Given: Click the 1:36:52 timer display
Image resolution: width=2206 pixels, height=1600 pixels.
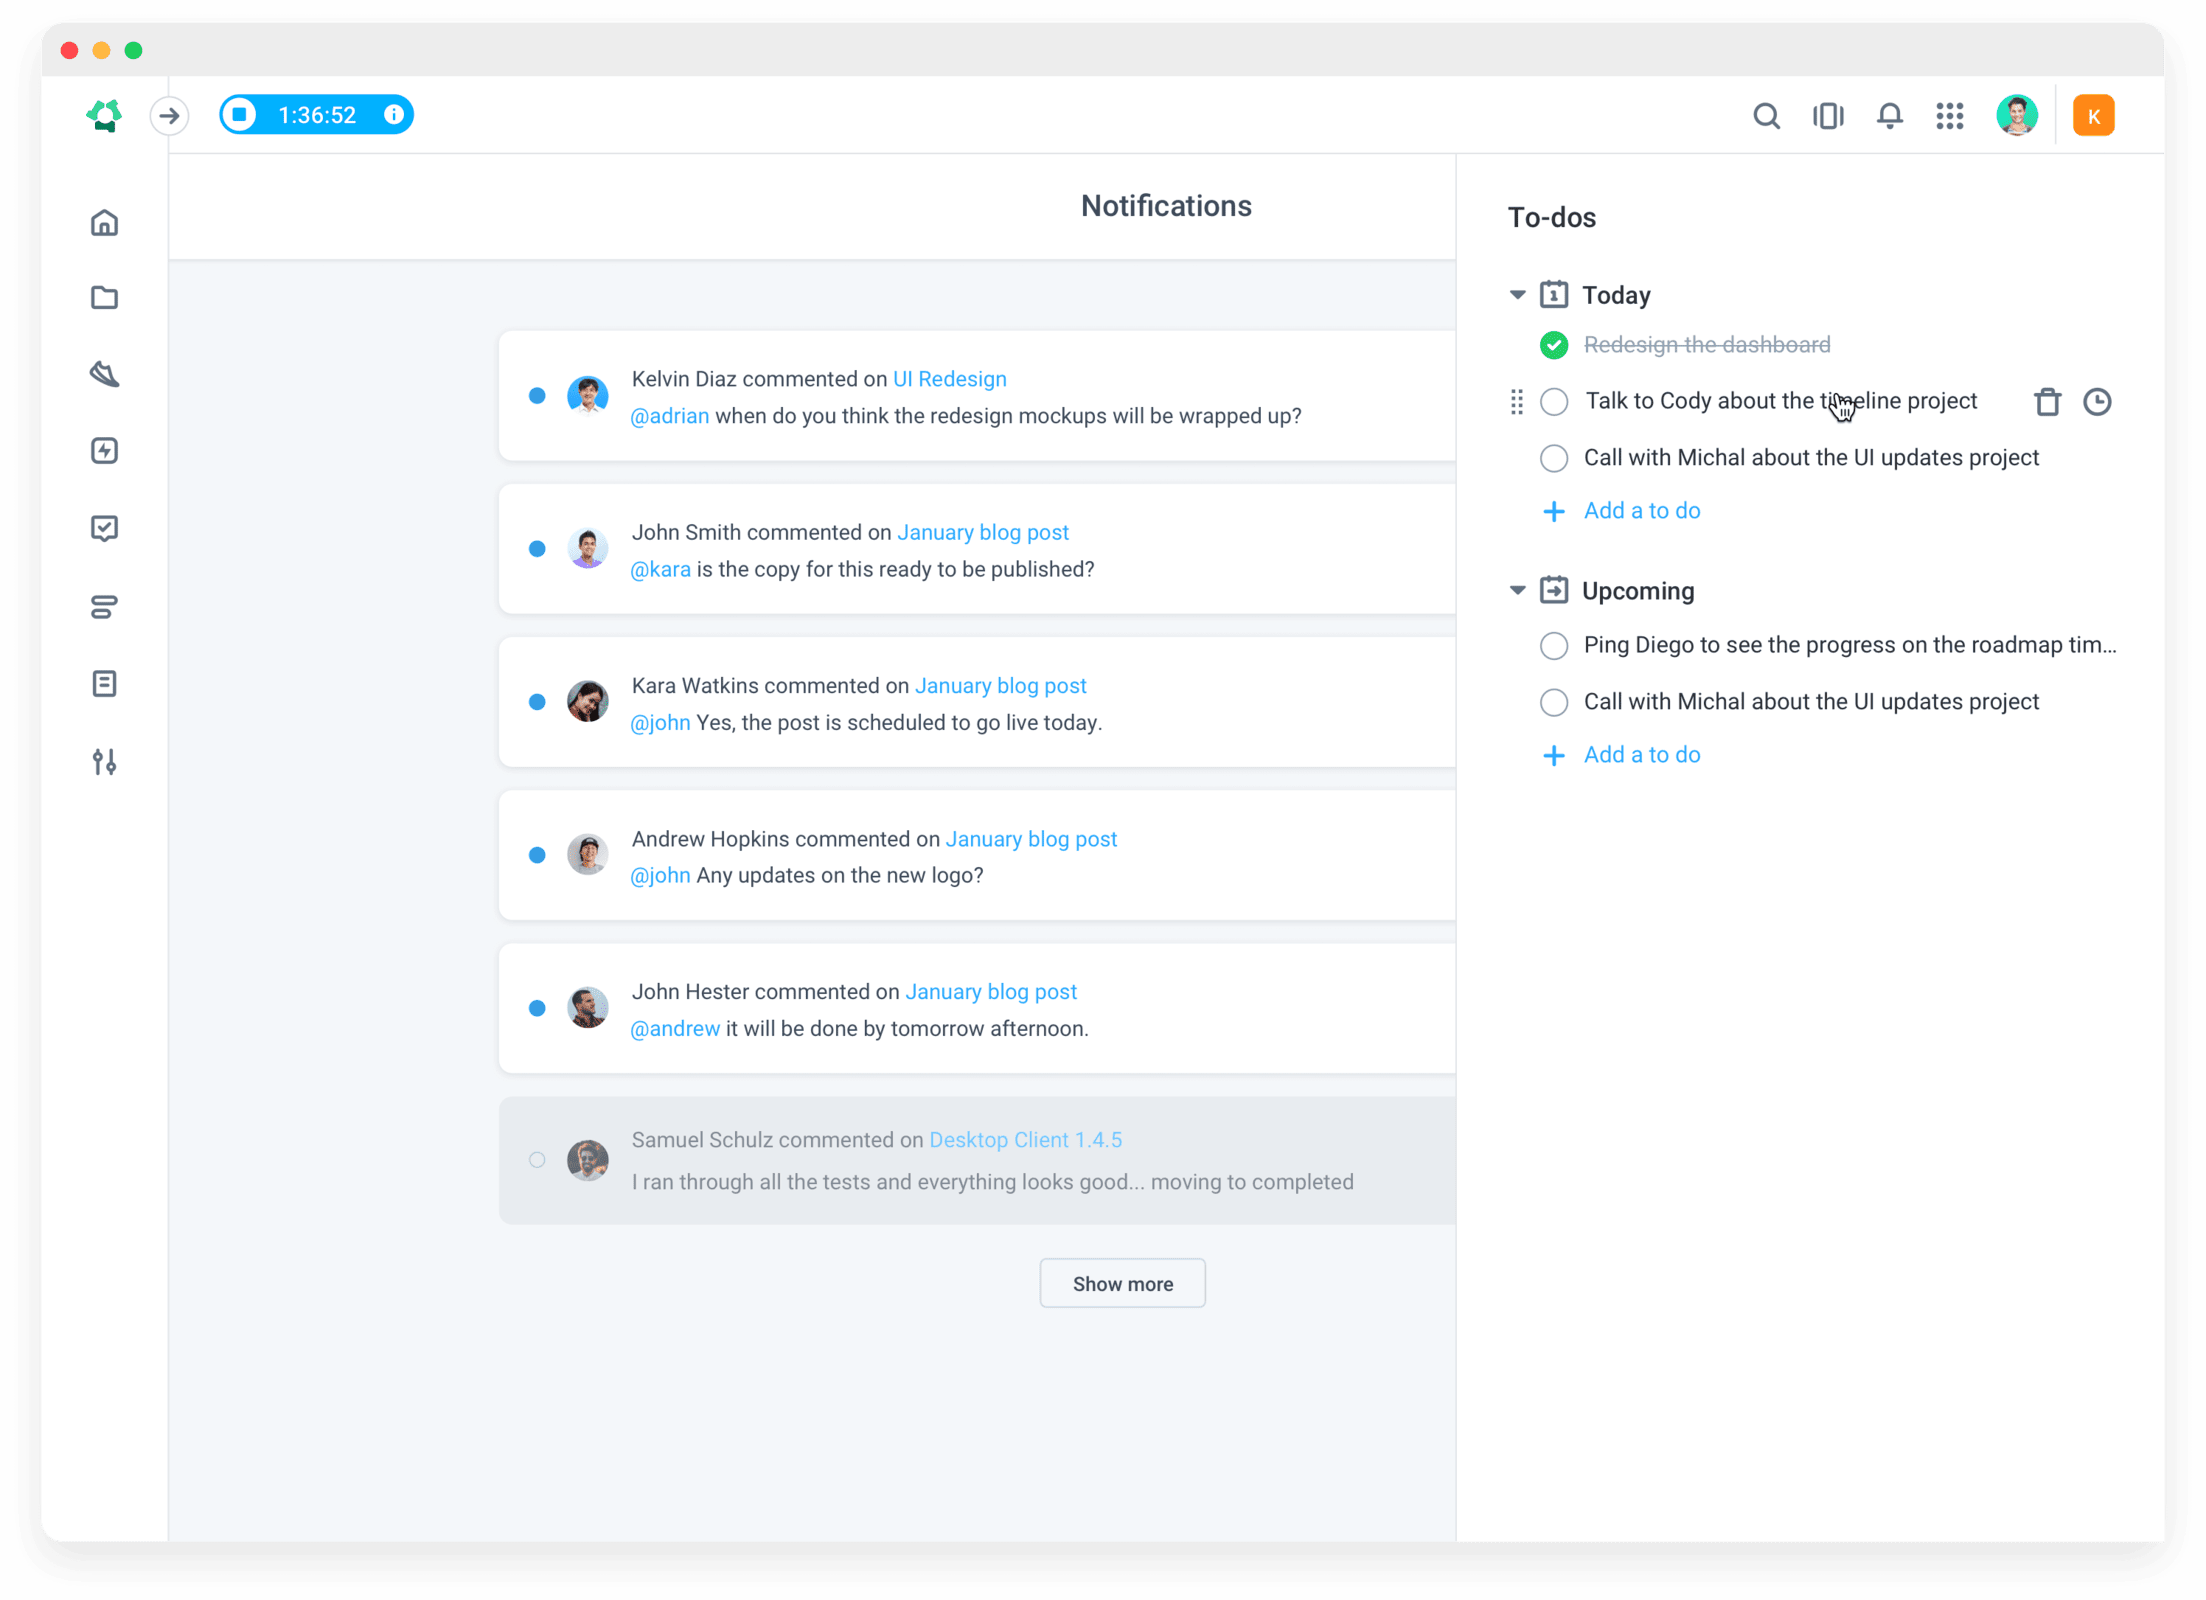Looking at the screenshot, I should click(x=317, y=115).
